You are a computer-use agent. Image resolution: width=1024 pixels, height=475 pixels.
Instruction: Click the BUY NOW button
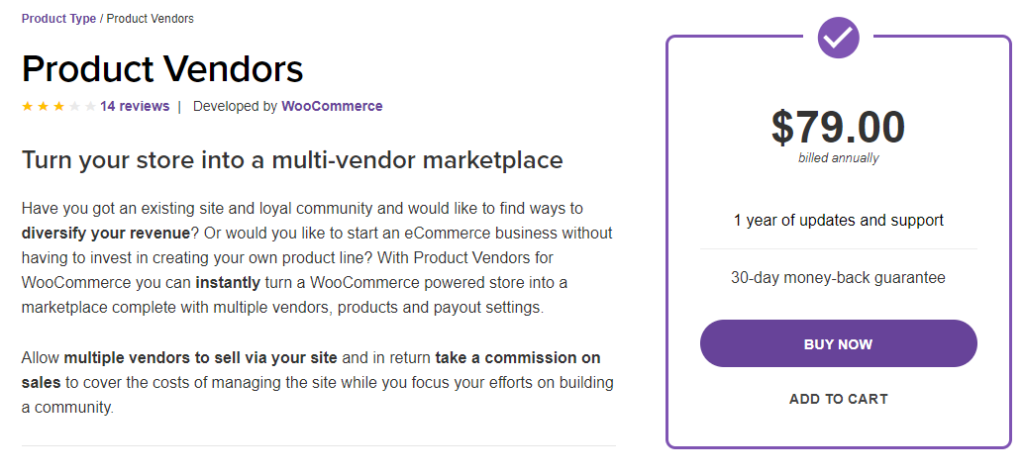[x=838, y=344]
